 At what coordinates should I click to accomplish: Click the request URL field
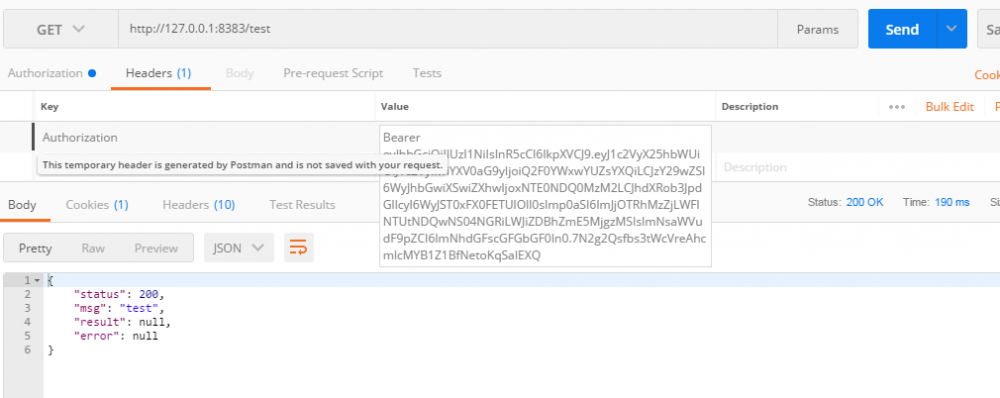448,29
